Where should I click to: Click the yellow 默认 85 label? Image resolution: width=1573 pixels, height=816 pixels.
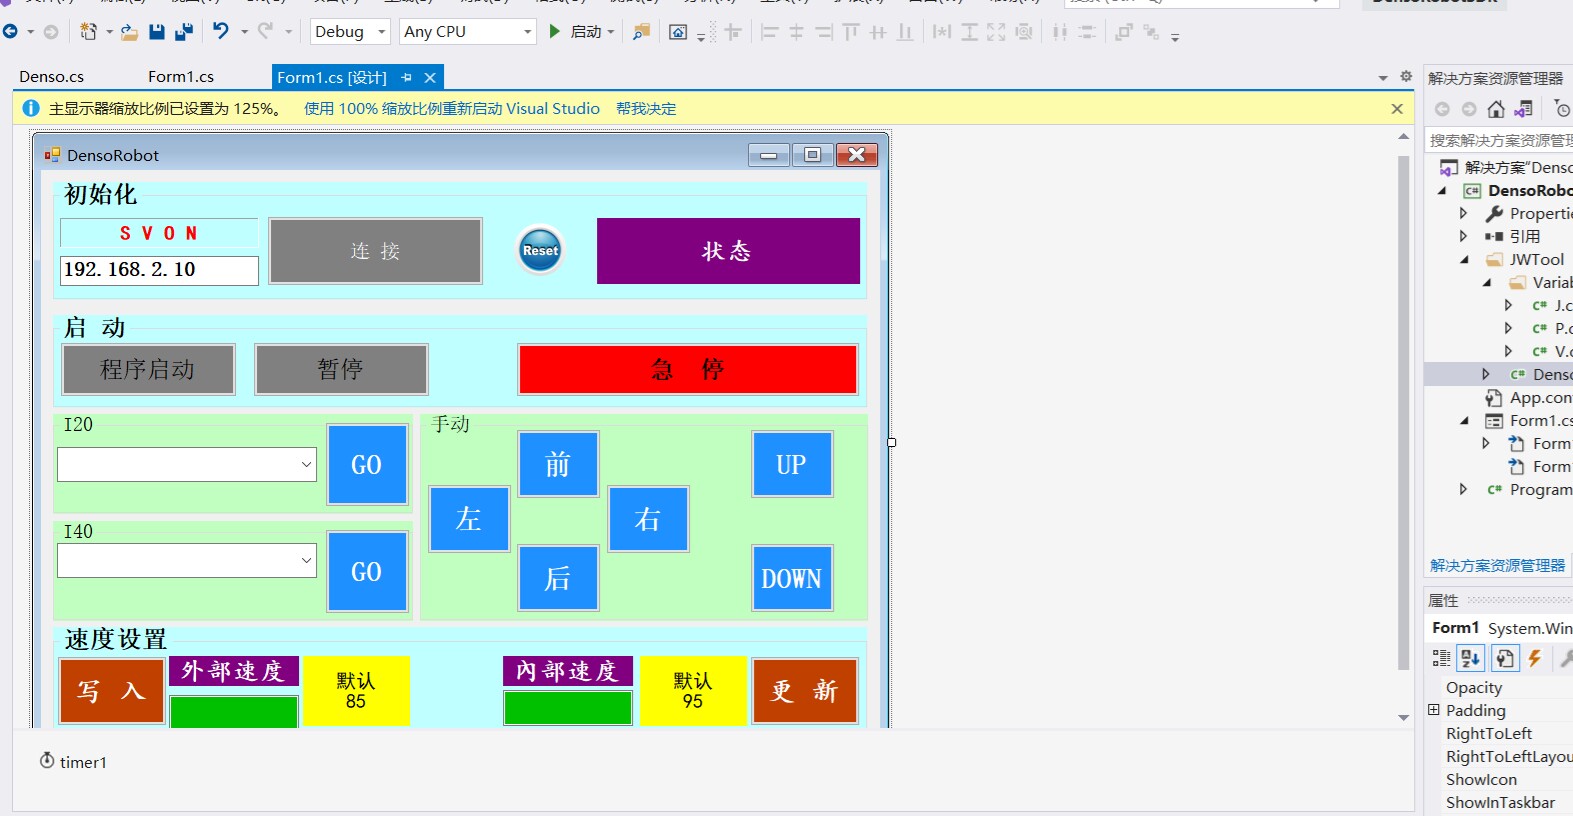[356, 691]
